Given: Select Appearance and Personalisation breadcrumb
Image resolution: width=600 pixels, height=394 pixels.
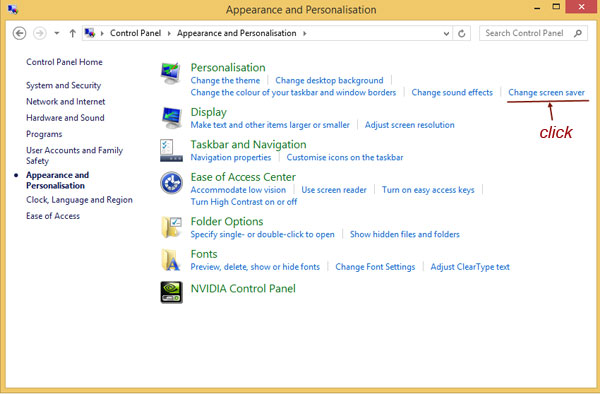Looking at the screenshot, I should click(x=236, y=33).
